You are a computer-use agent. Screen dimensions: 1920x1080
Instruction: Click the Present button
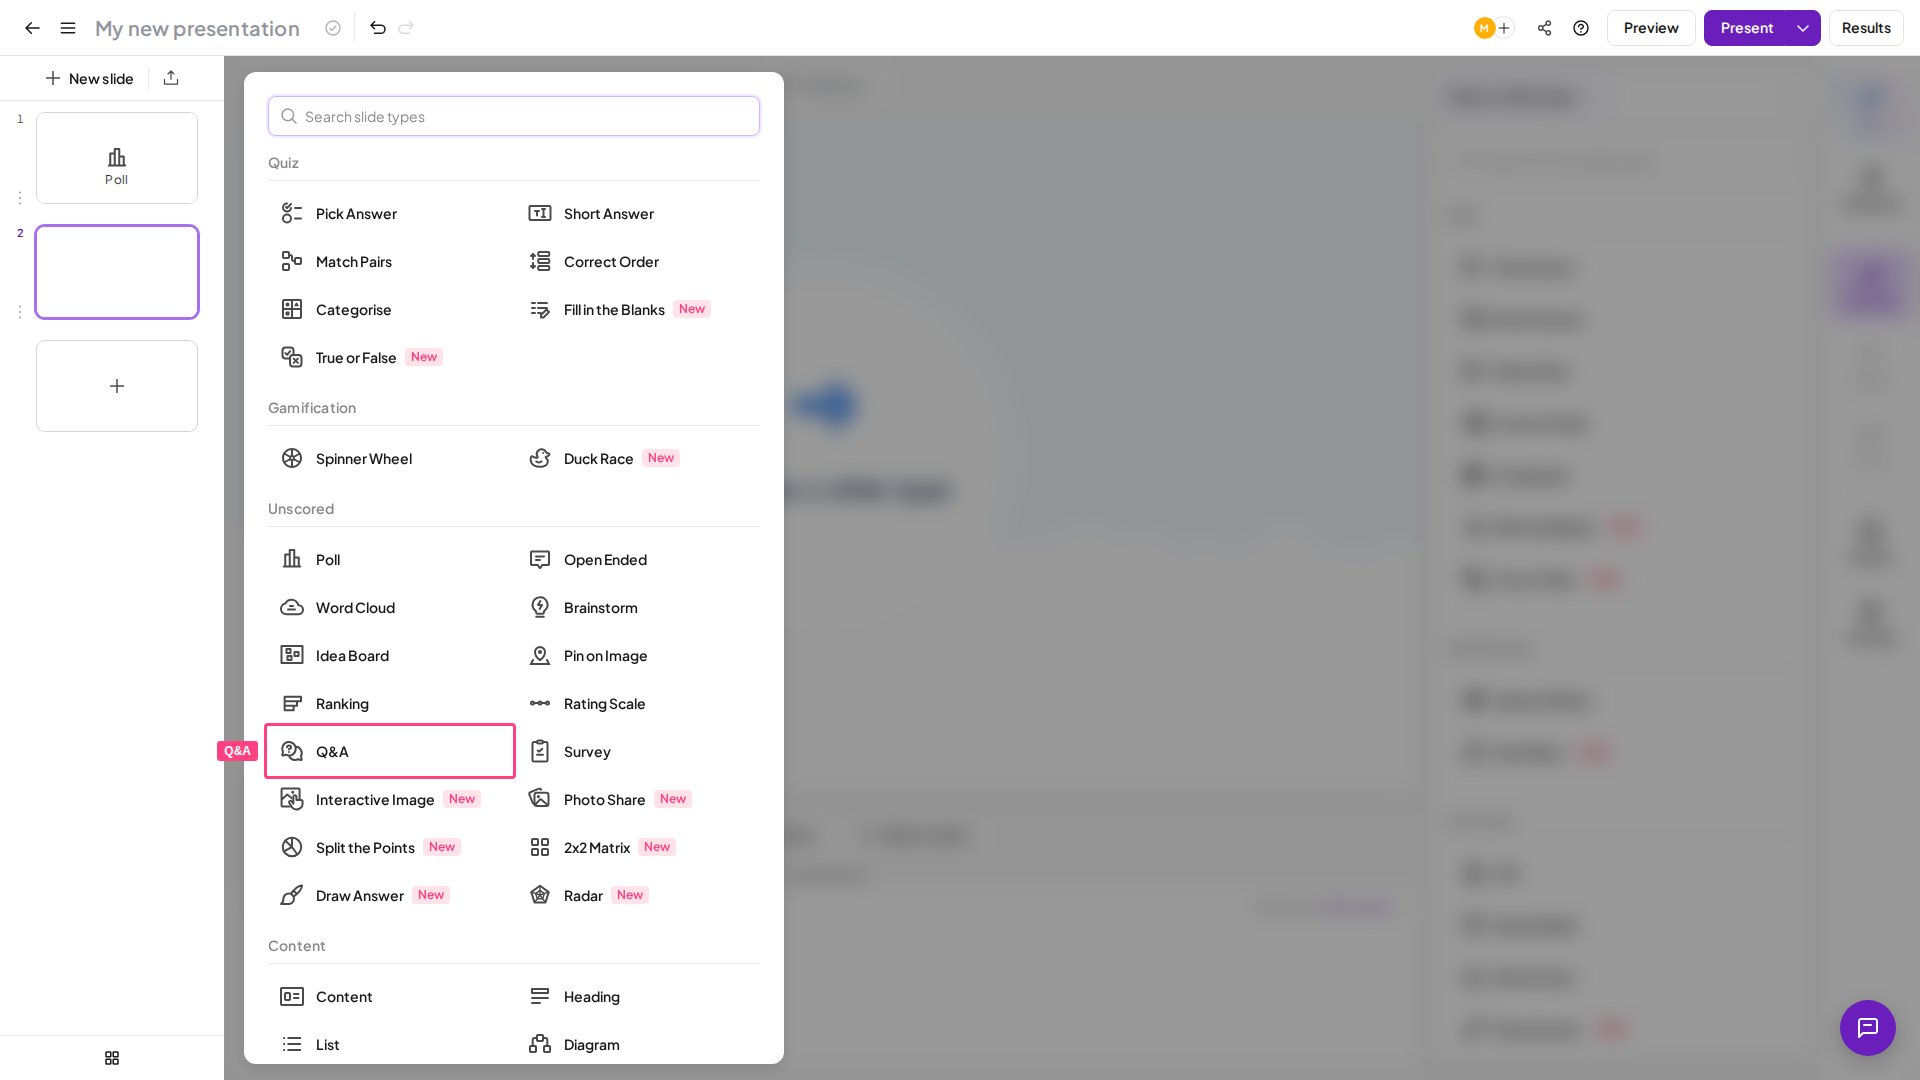[x=1746, y=28]
